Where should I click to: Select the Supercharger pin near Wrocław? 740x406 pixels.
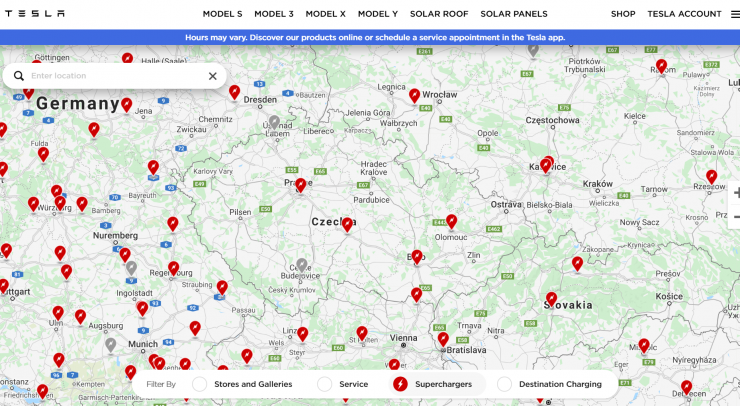click(x=414, y=95)
